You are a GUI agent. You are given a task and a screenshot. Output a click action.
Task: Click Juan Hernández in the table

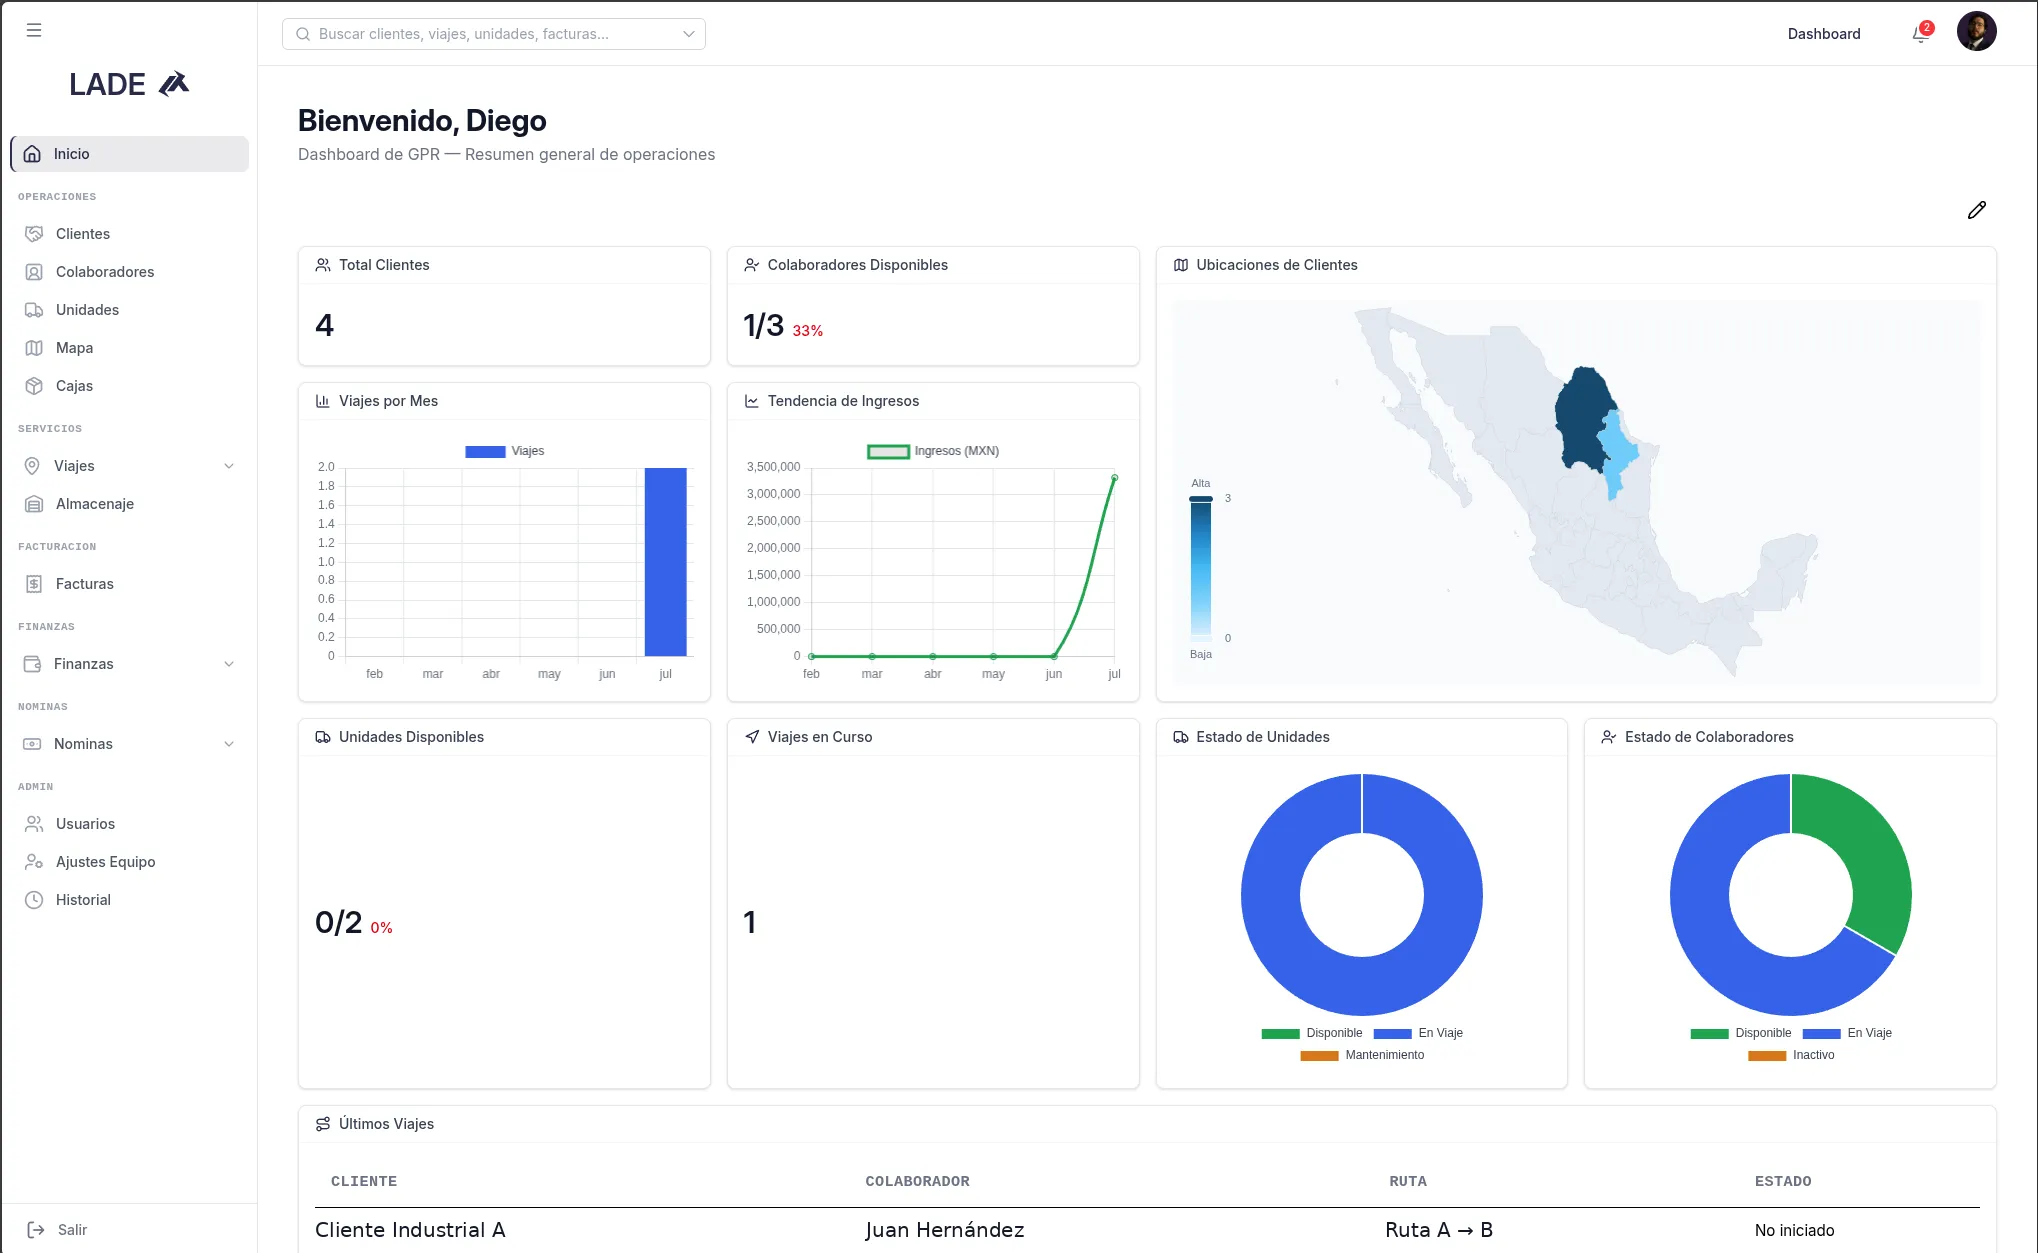click(945, 1230)
